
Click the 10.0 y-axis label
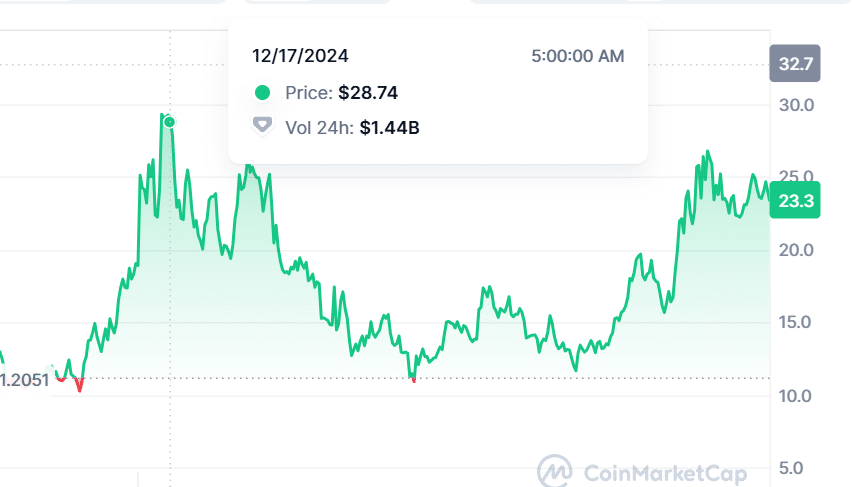coord(796,396)
